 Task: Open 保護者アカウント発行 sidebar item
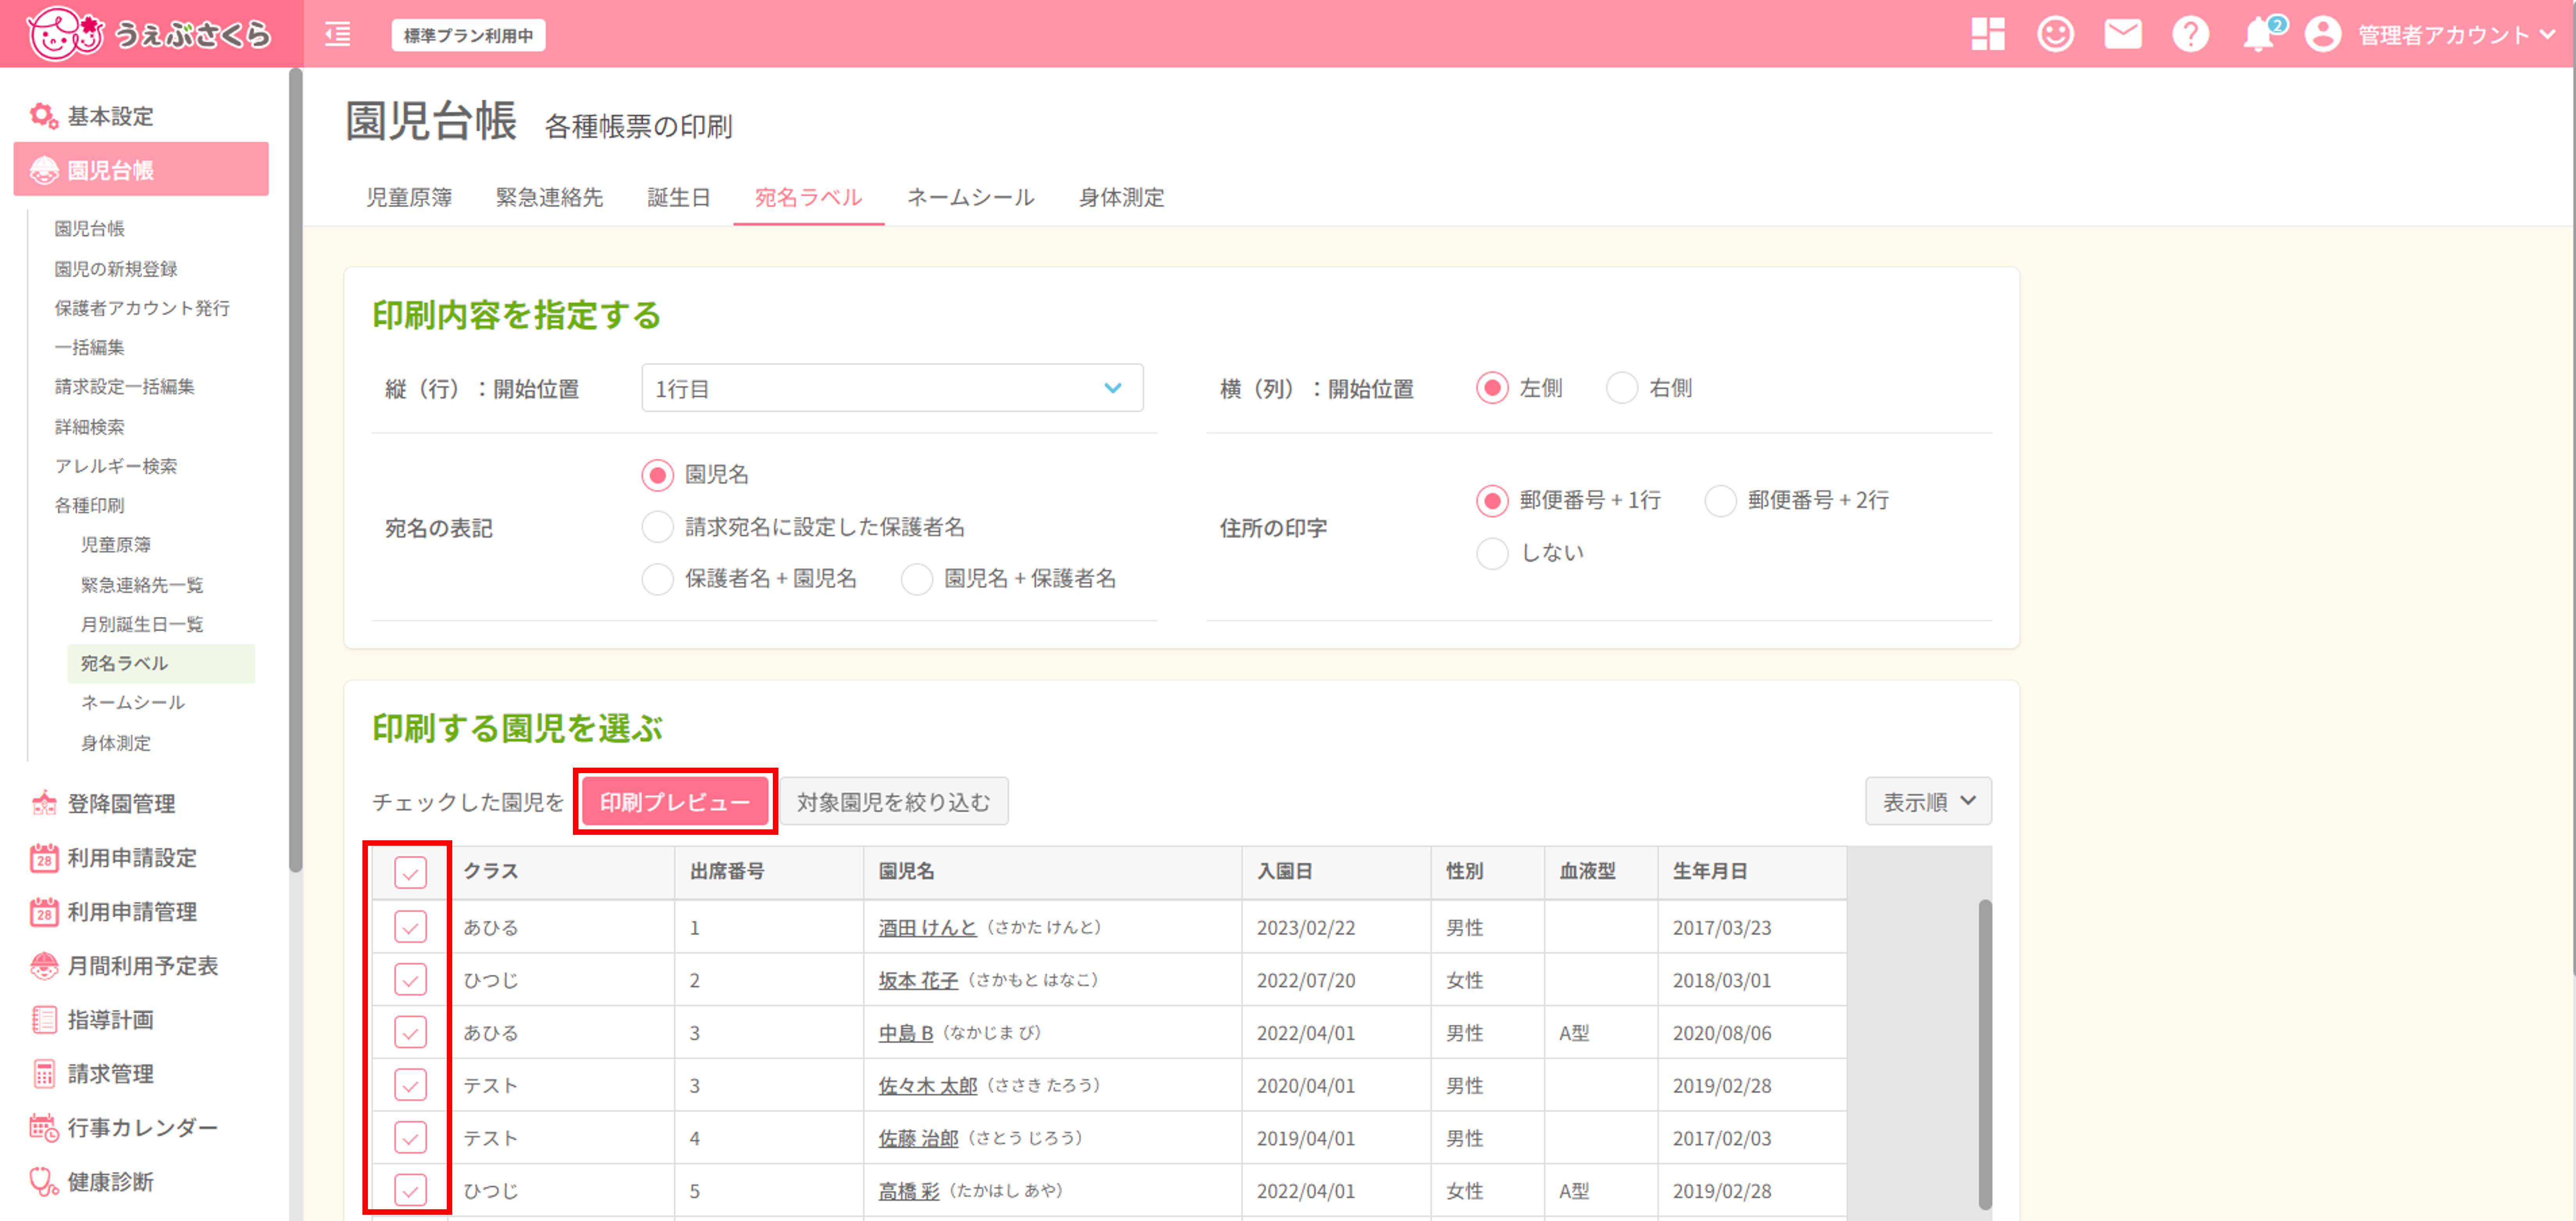(142, 308)
